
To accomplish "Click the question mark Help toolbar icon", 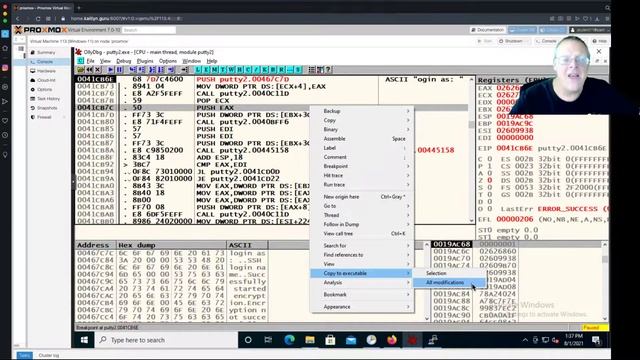I will [328, 70].
